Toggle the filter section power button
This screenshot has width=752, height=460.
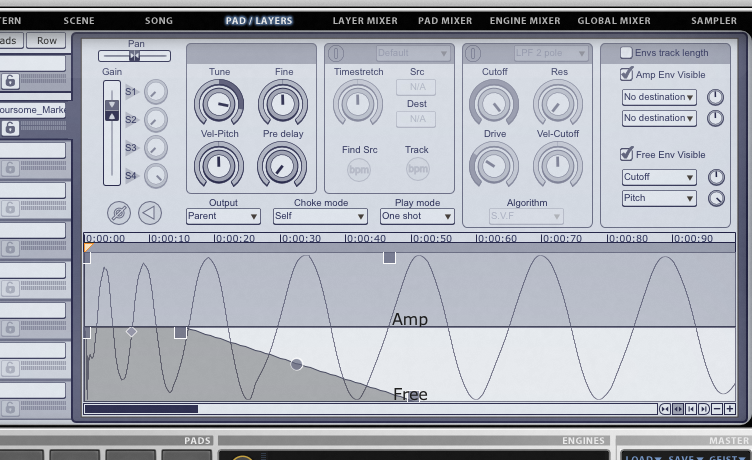tap(473, 53)
